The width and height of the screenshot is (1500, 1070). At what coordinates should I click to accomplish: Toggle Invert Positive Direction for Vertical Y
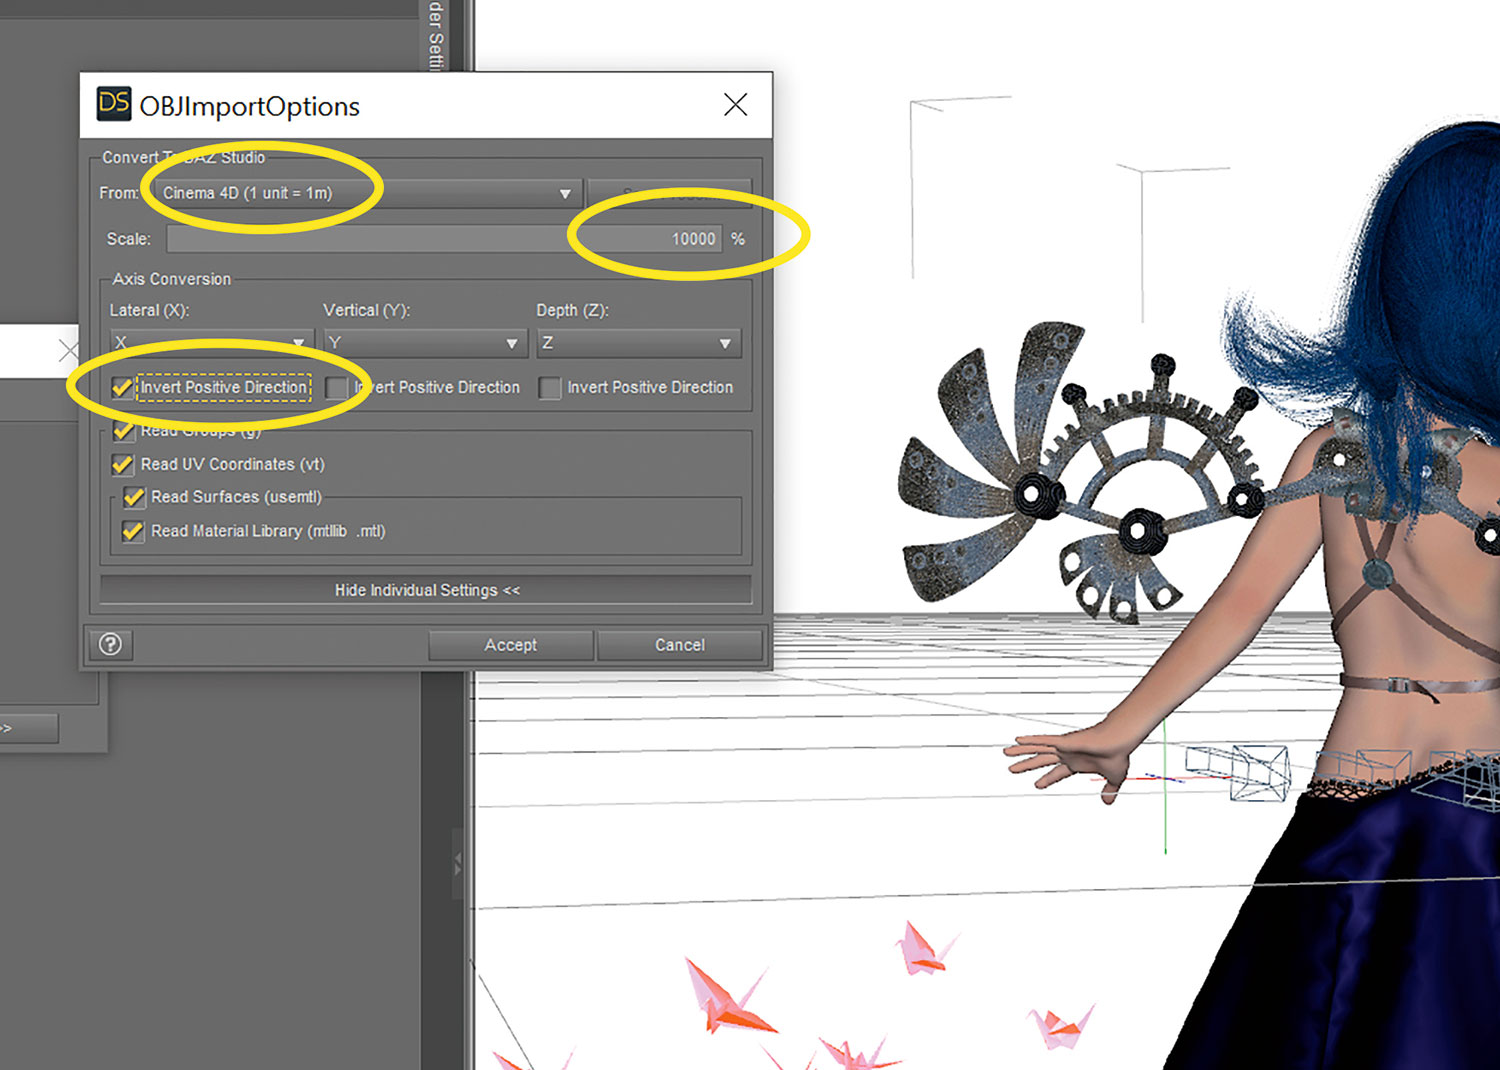point(337,388)
